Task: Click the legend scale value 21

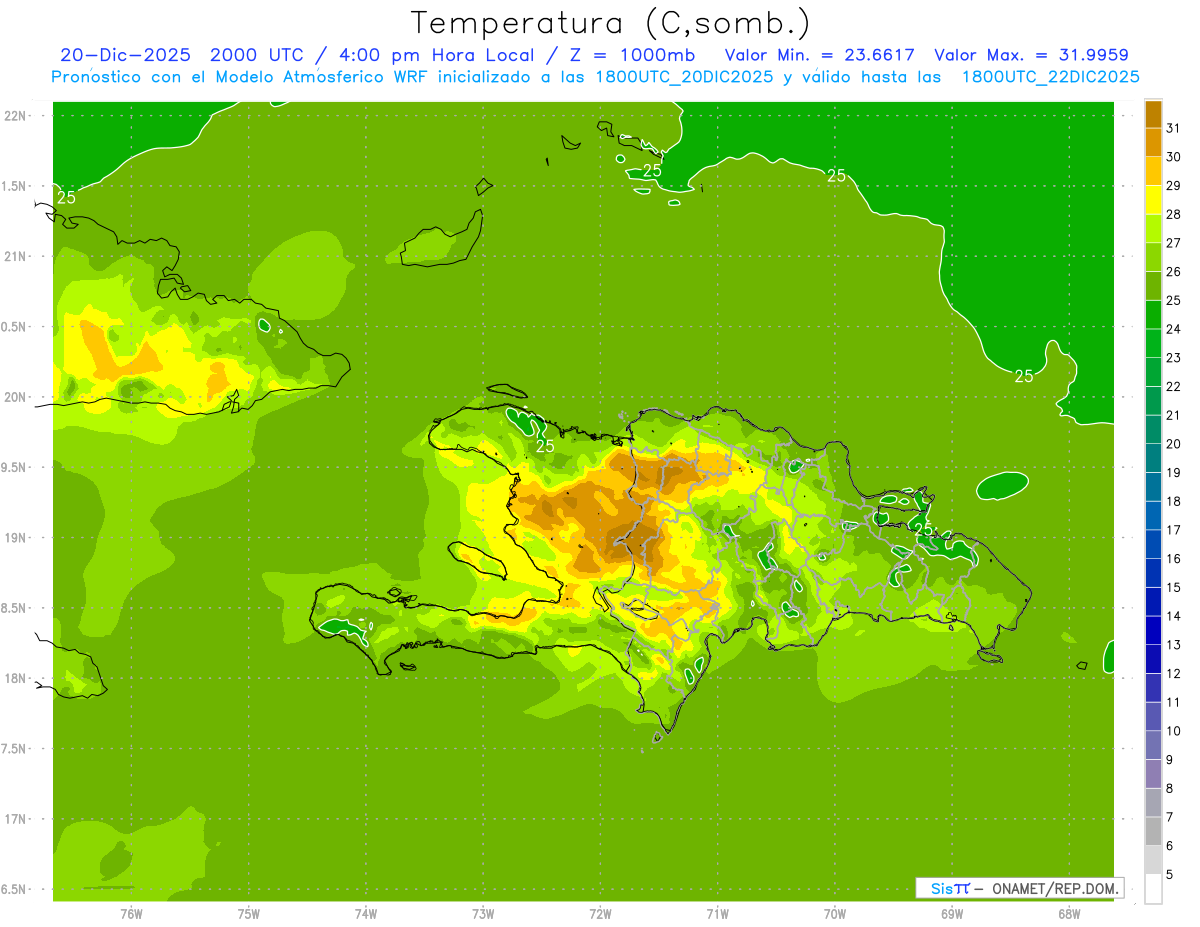Action: click(x=1174, y=415)
